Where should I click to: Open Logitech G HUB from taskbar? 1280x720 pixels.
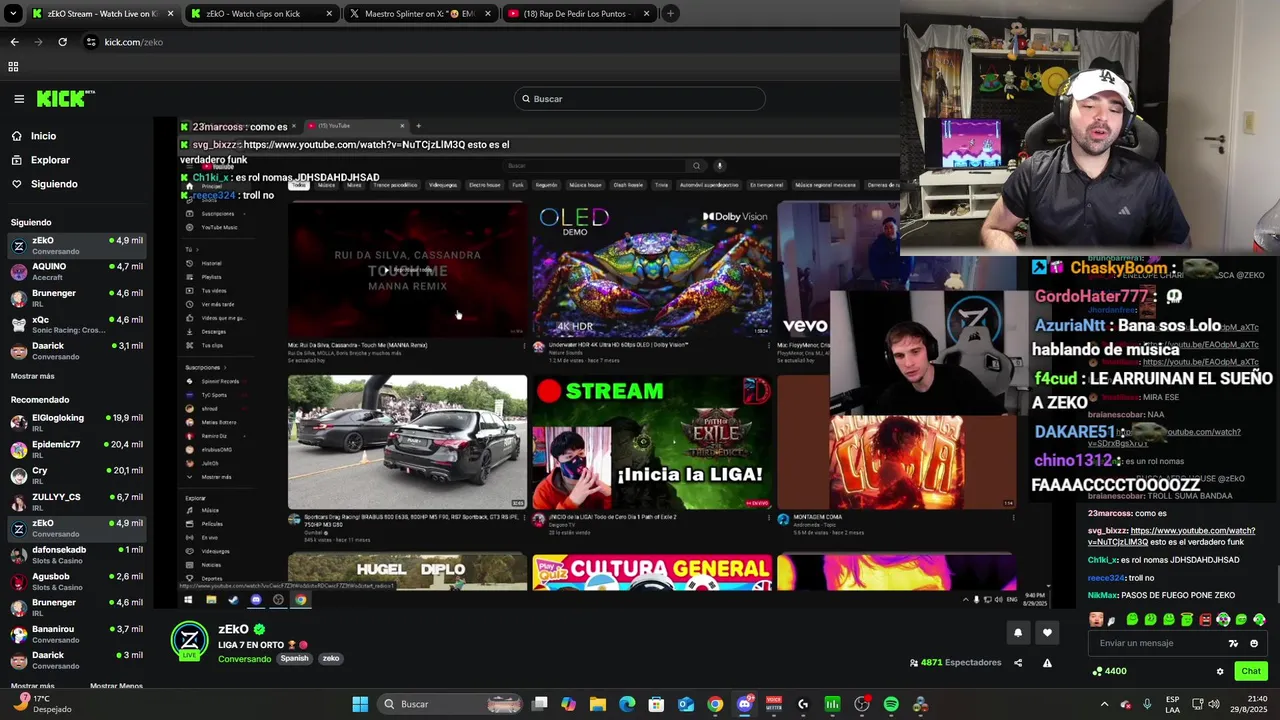click(803, 704)
